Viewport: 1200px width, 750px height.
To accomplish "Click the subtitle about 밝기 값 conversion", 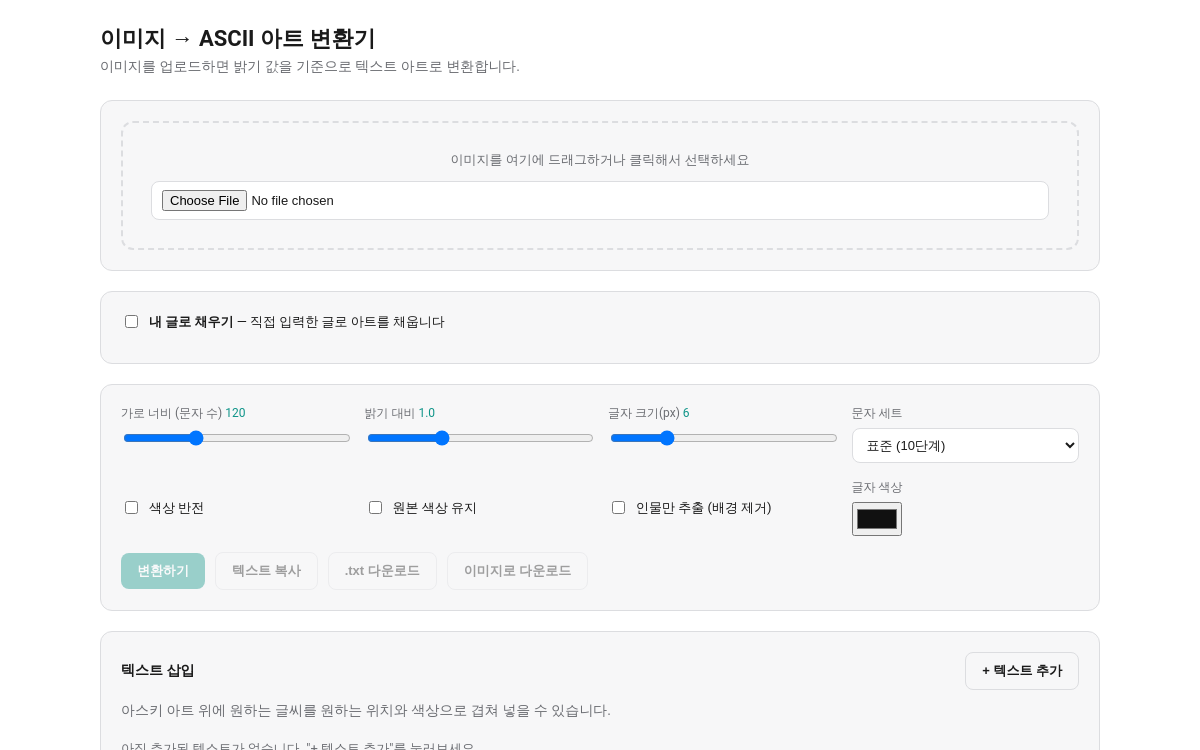I will coord(310,67).
